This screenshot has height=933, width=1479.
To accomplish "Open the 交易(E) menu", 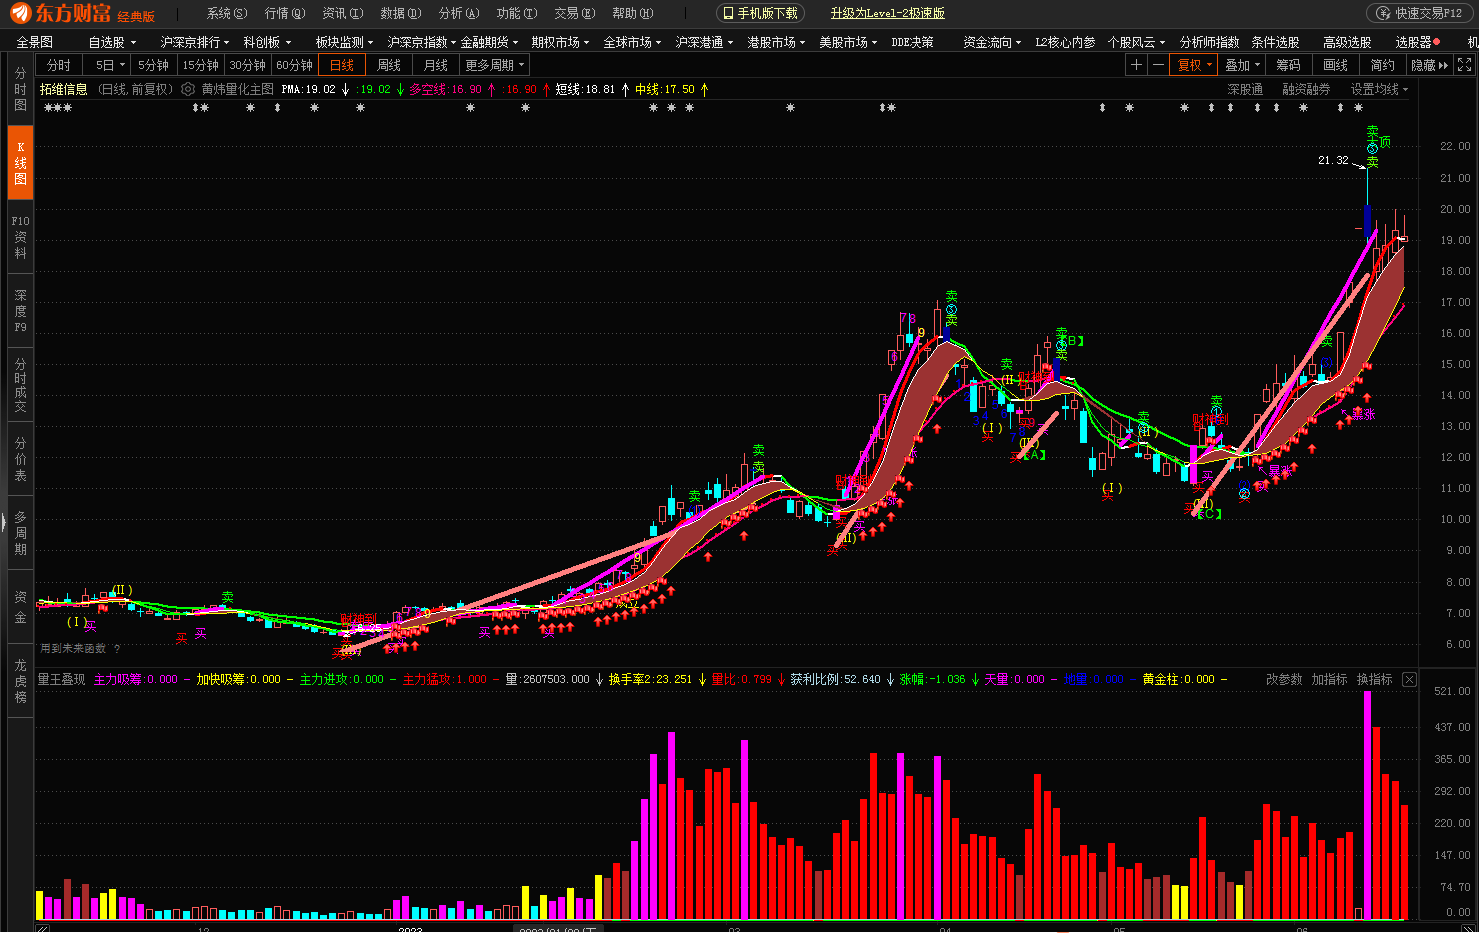I will point(574,13).
